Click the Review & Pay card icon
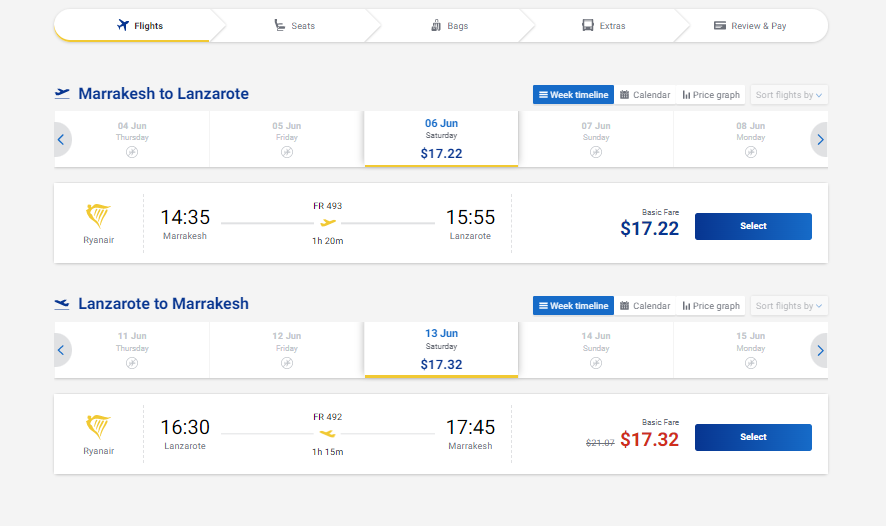The width and height of the screenshot is (886, 526). (719, 25)
